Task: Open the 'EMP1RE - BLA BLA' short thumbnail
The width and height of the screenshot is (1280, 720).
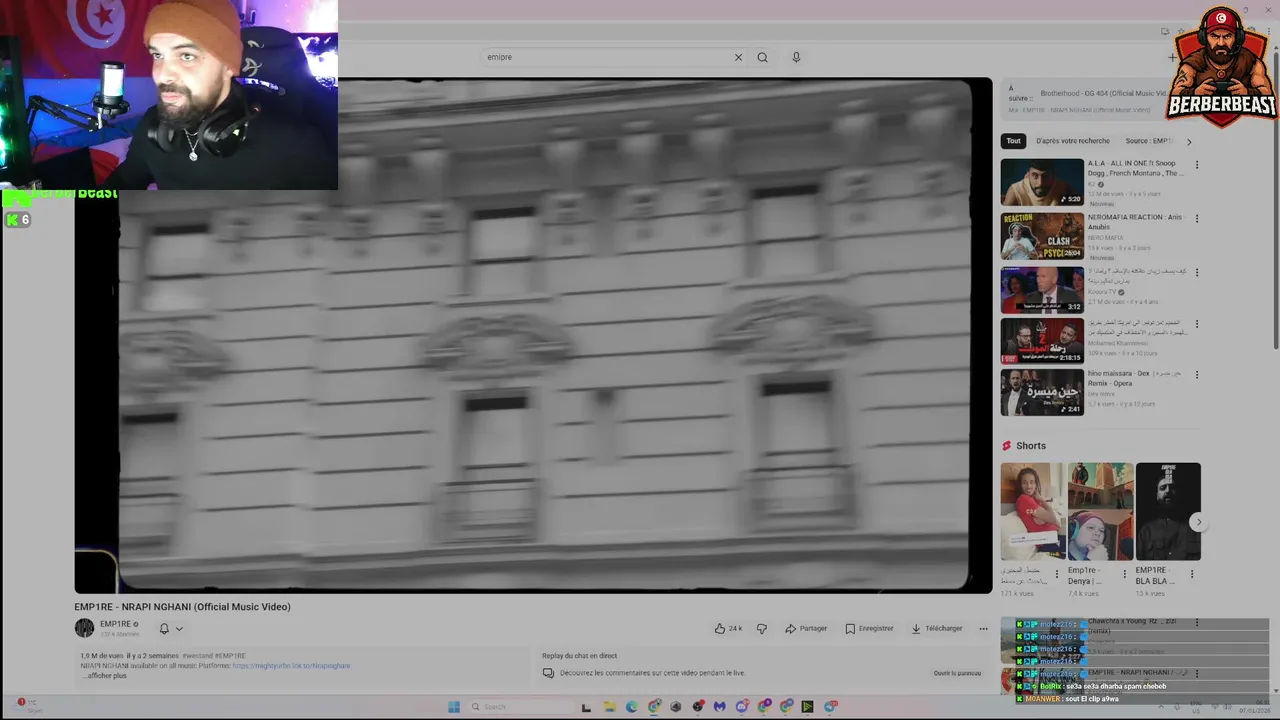Action: point(1168,511)
